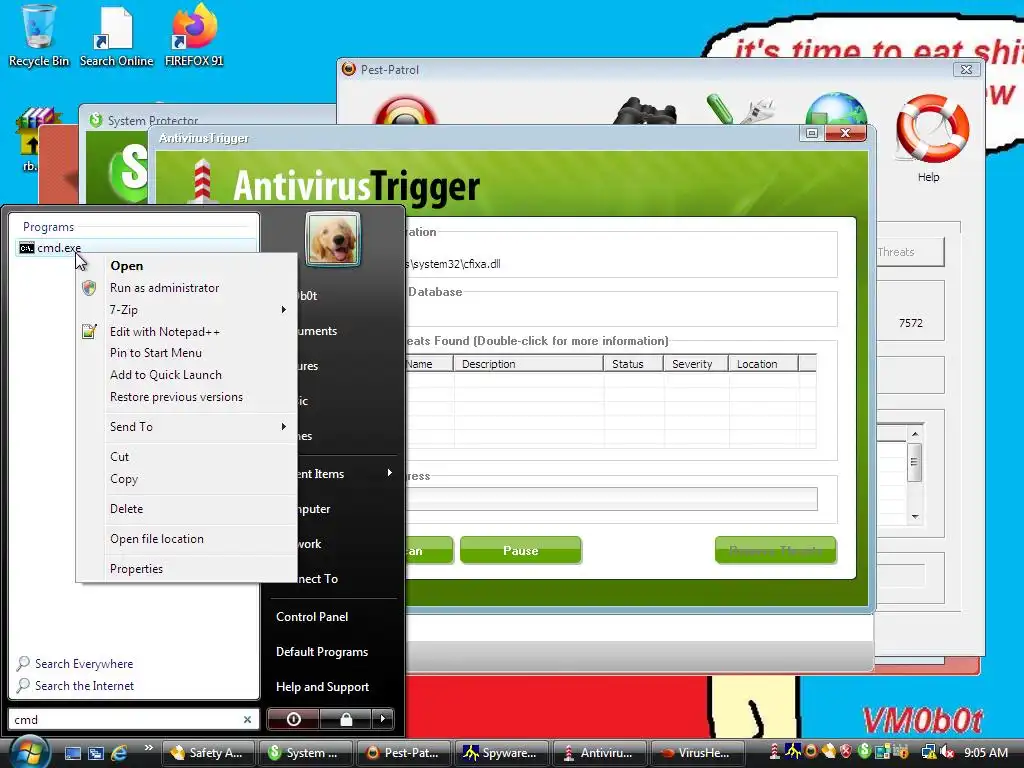Image resolution: width=1024 pixels, height=768 pixels.
Task: Choose Edit with Notepad++
Action: [186, 332]
